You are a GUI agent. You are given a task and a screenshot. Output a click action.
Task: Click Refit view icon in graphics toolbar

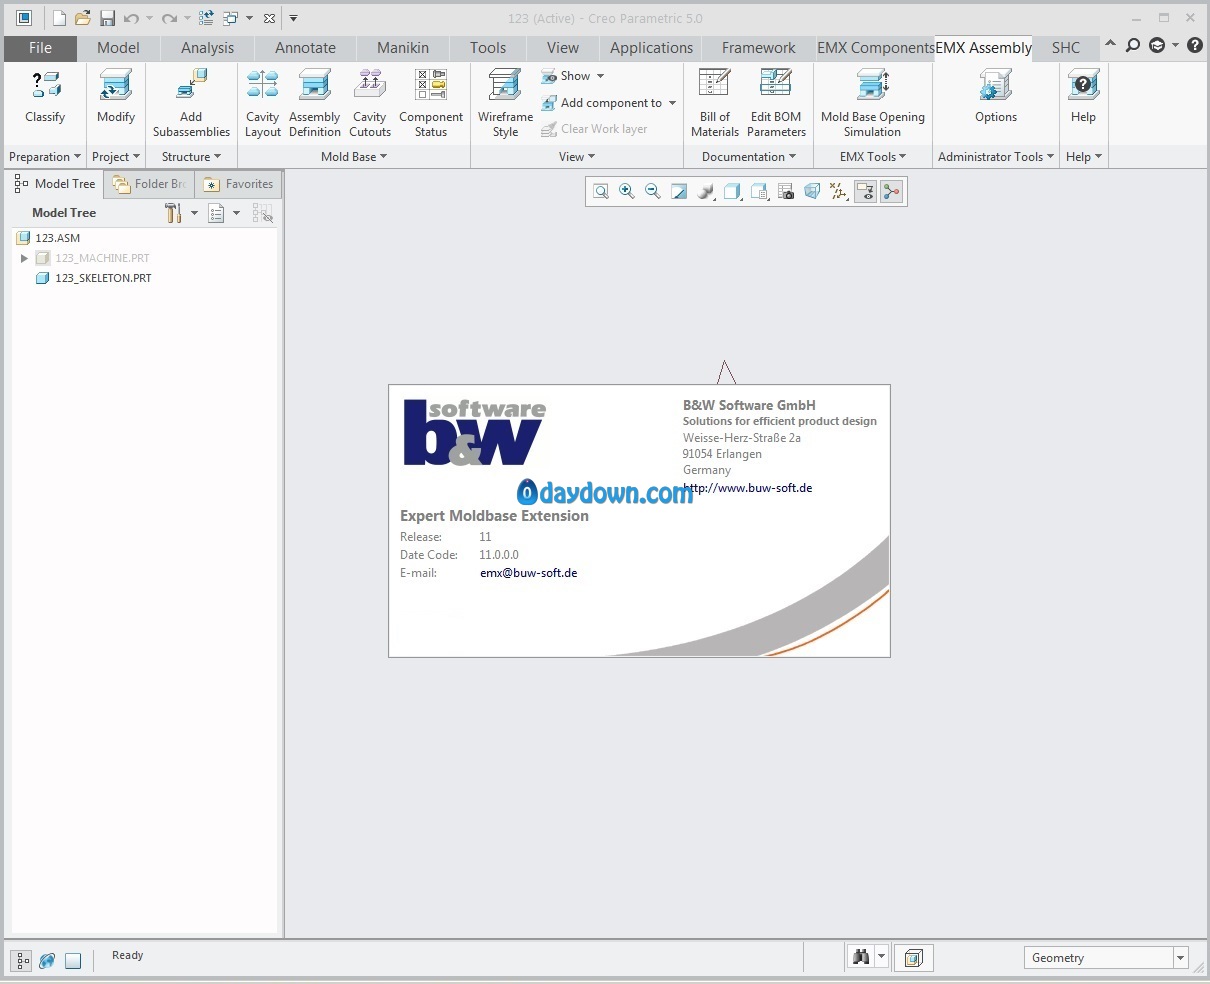click(601, 191)
